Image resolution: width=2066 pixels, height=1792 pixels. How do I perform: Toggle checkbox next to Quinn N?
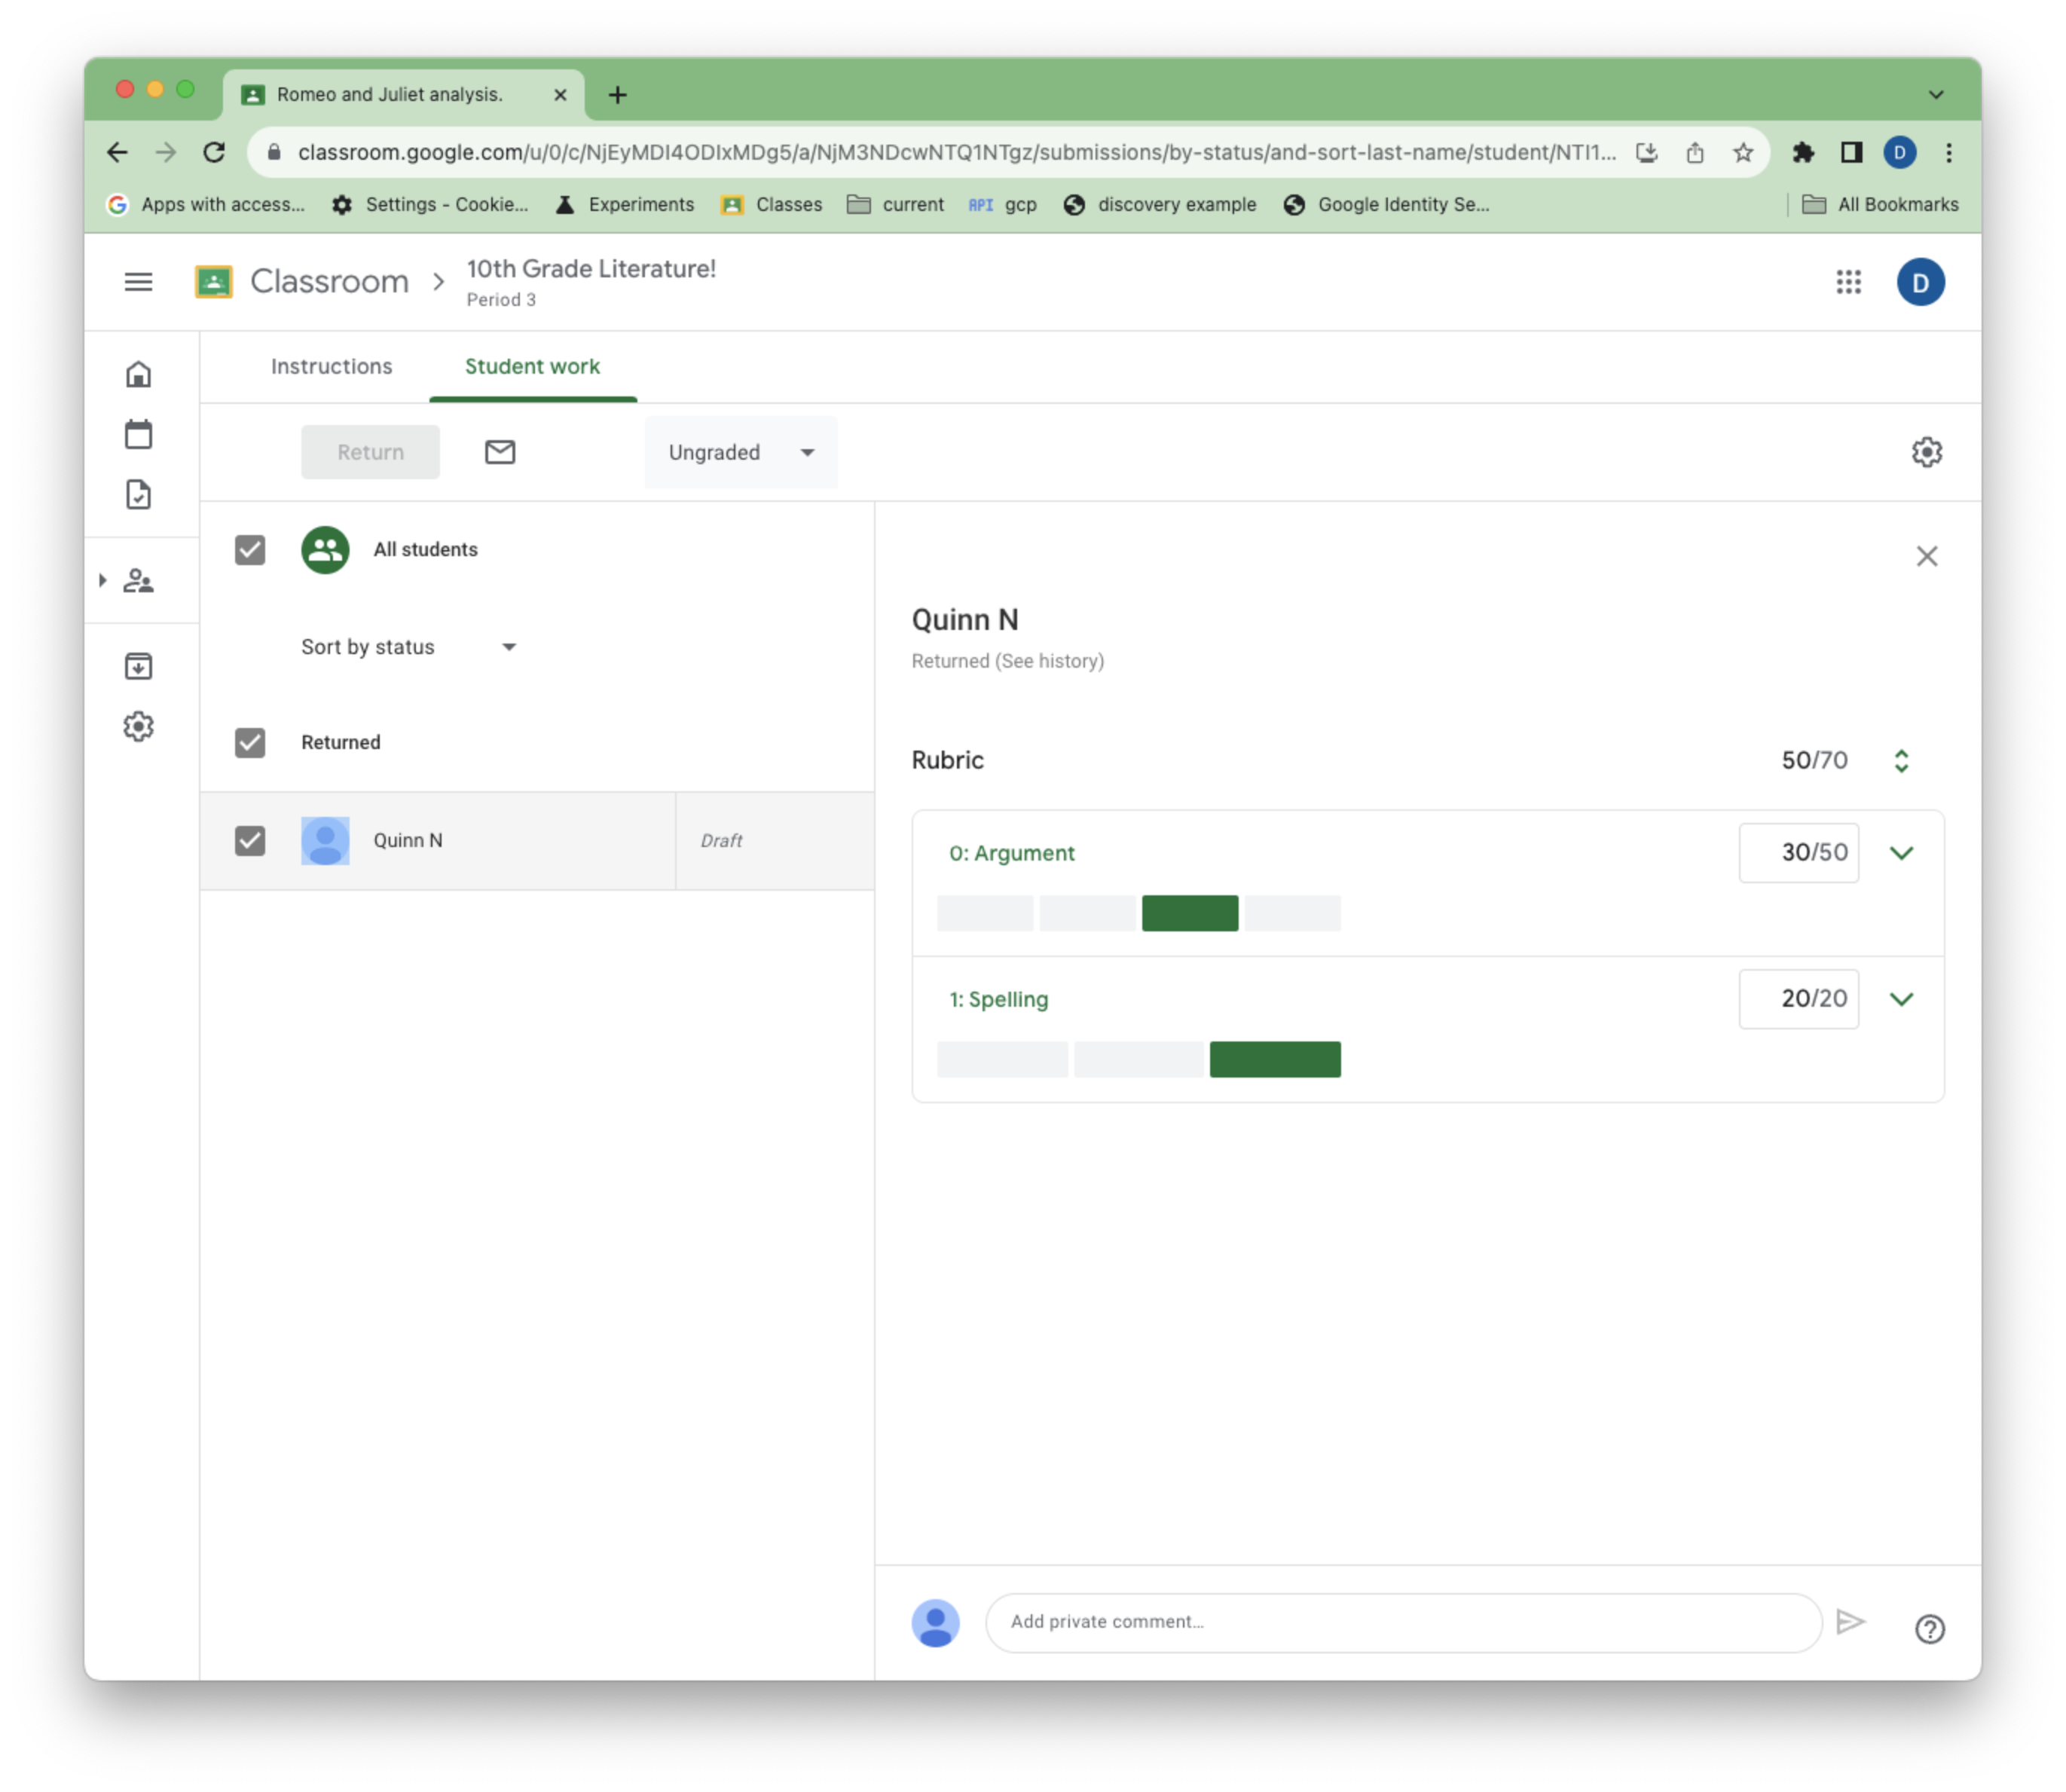tap(251, 839)
